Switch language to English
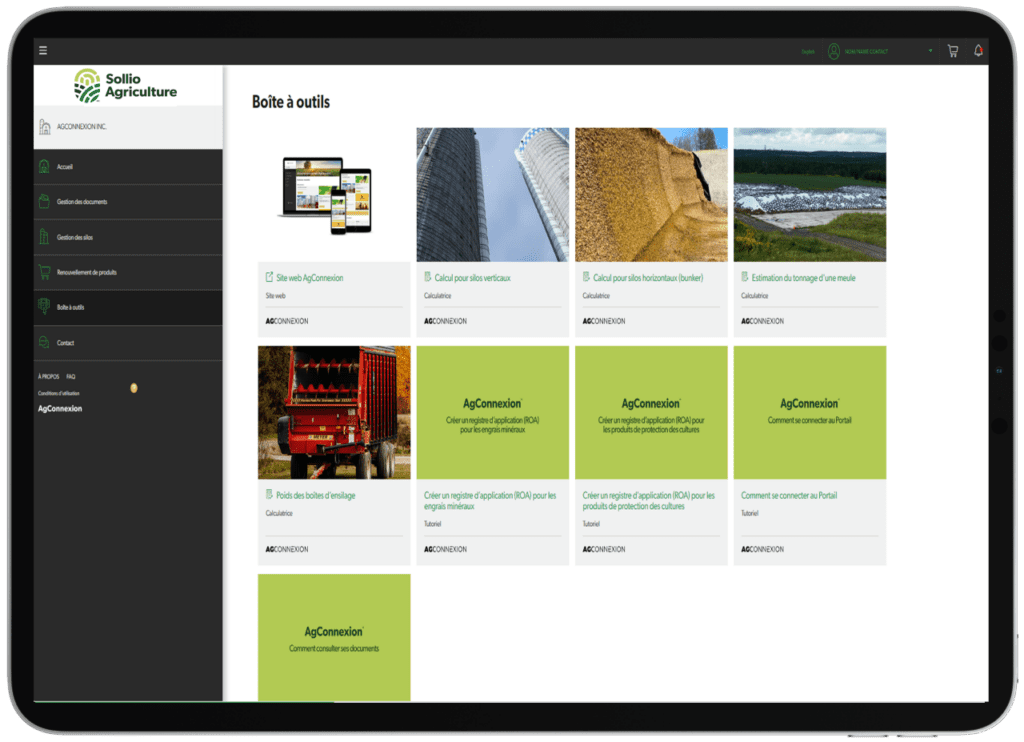The width and height of the screenshot is (1024, 742). point(808,51)
